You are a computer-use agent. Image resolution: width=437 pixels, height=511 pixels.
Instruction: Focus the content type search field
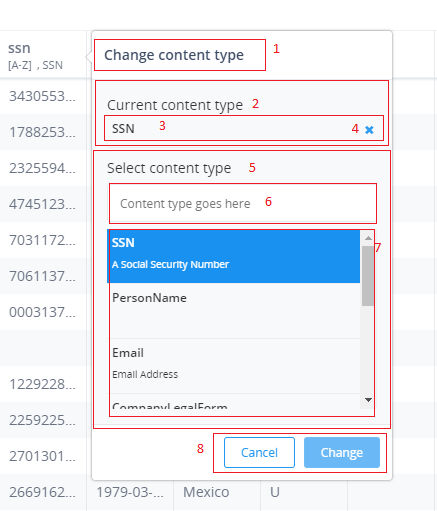[x=243, y=203]
